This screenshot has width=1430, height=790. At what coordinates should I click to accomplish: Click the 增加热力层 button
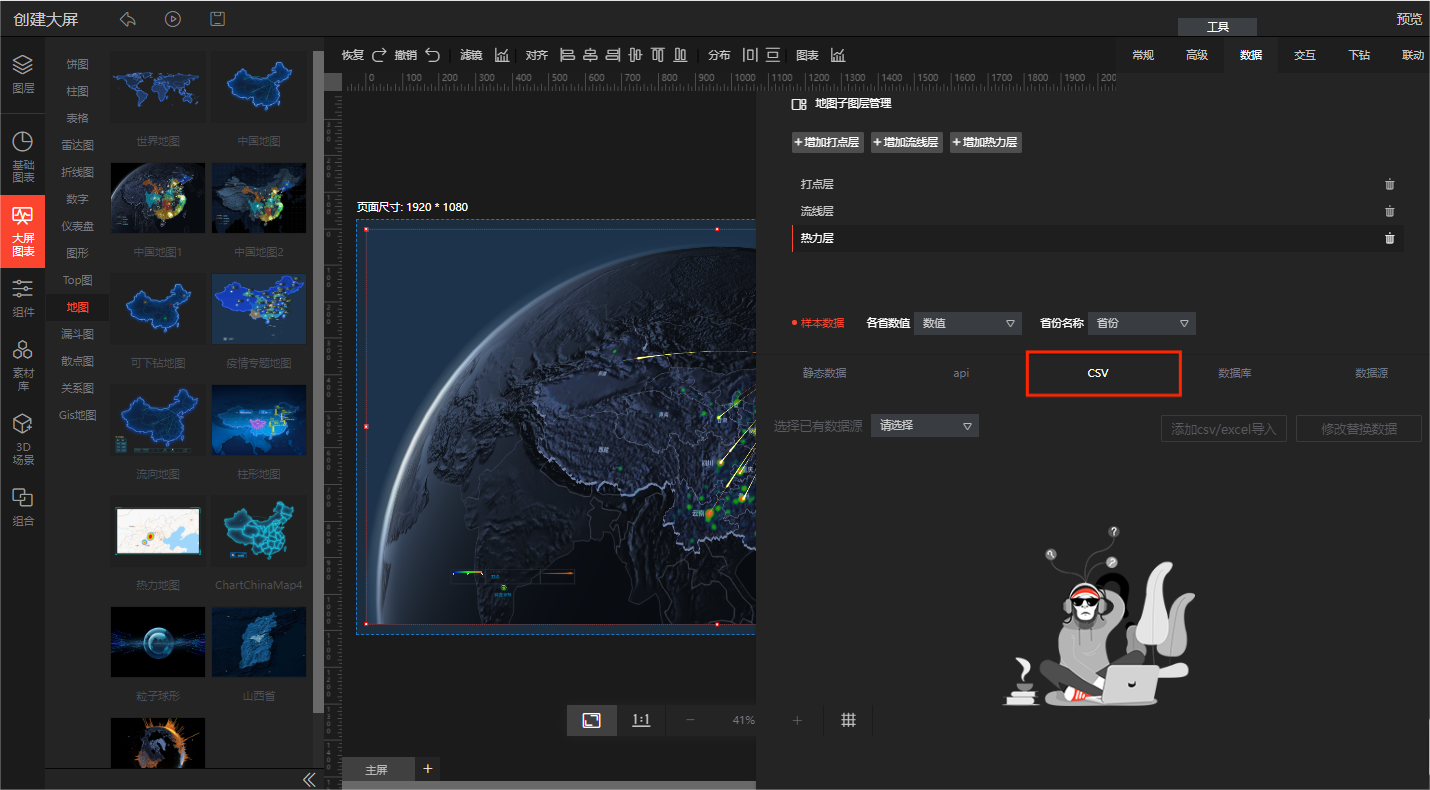[x=986, y=143]
